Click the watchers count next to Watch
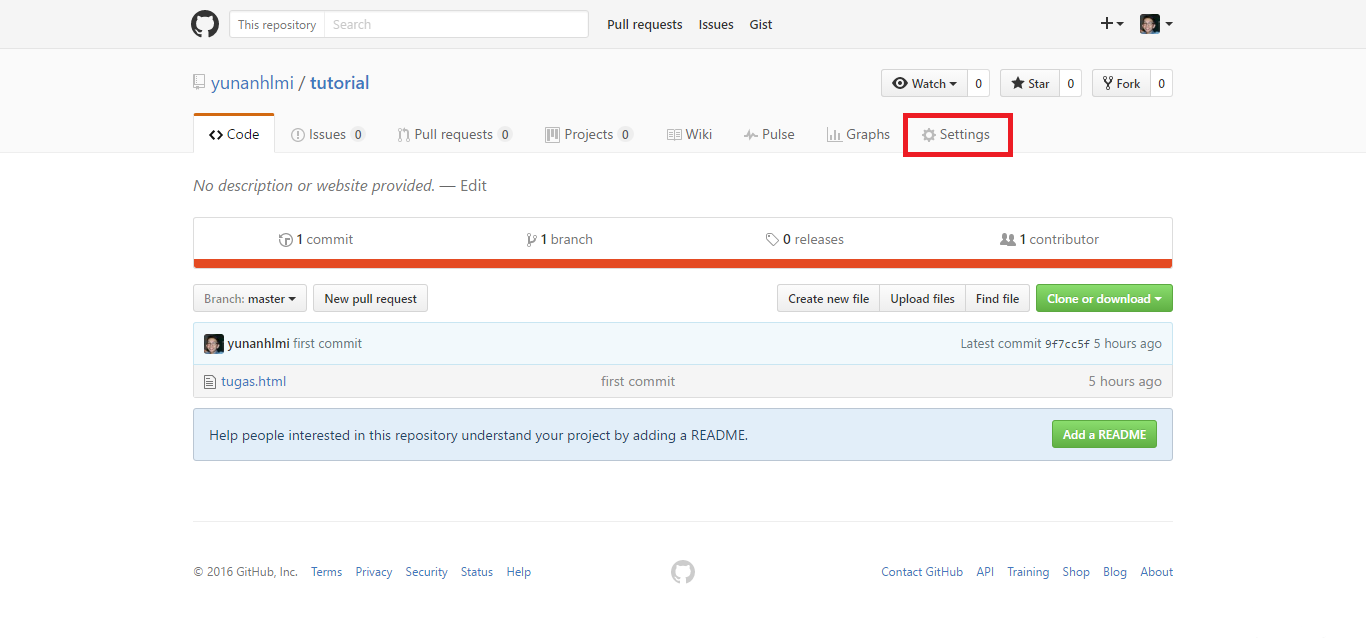 pos(978,83)
